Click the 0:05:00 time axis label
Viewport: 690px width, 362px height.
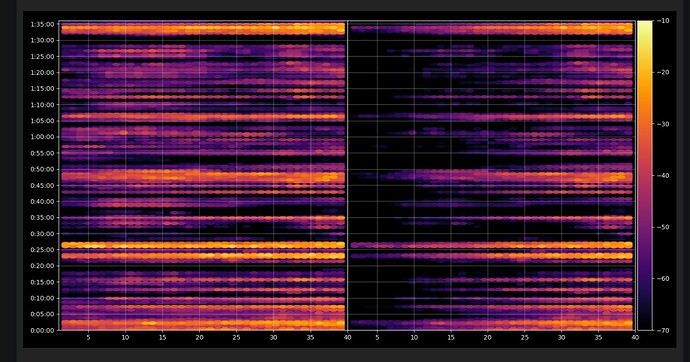coord(42,314)
